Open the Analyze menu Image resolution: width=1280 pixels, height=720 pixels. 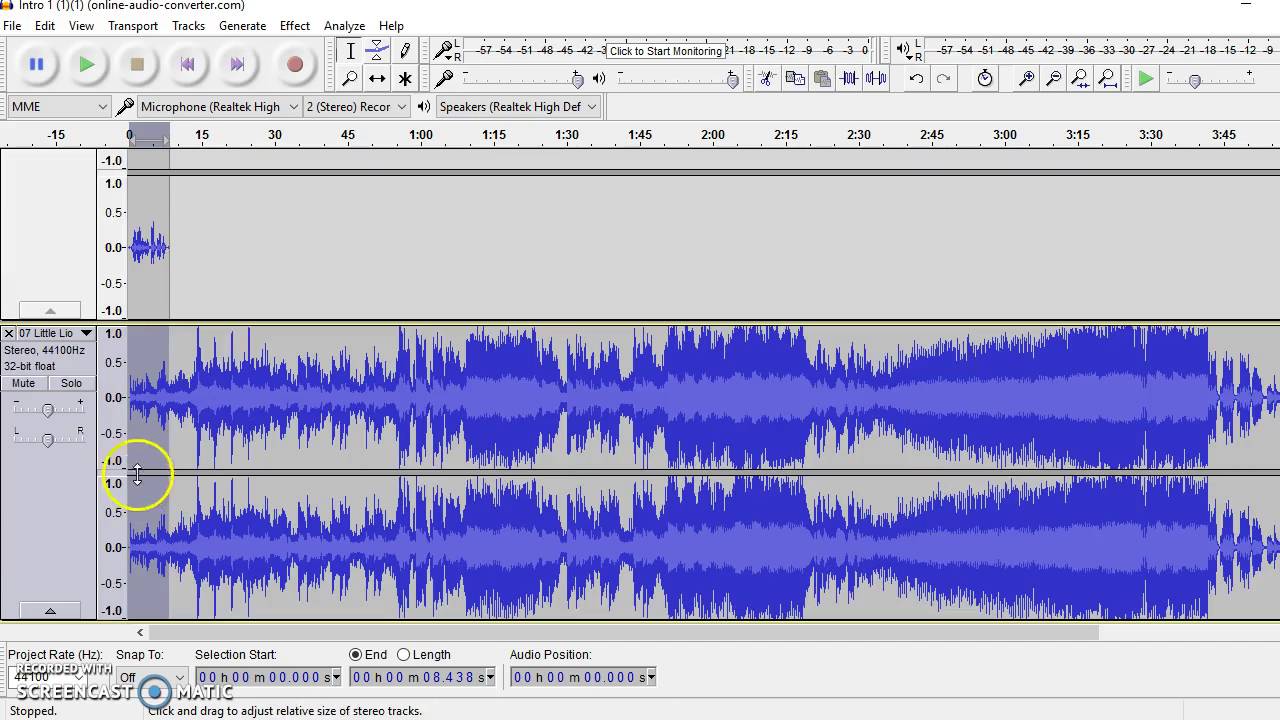click(344, 26)
